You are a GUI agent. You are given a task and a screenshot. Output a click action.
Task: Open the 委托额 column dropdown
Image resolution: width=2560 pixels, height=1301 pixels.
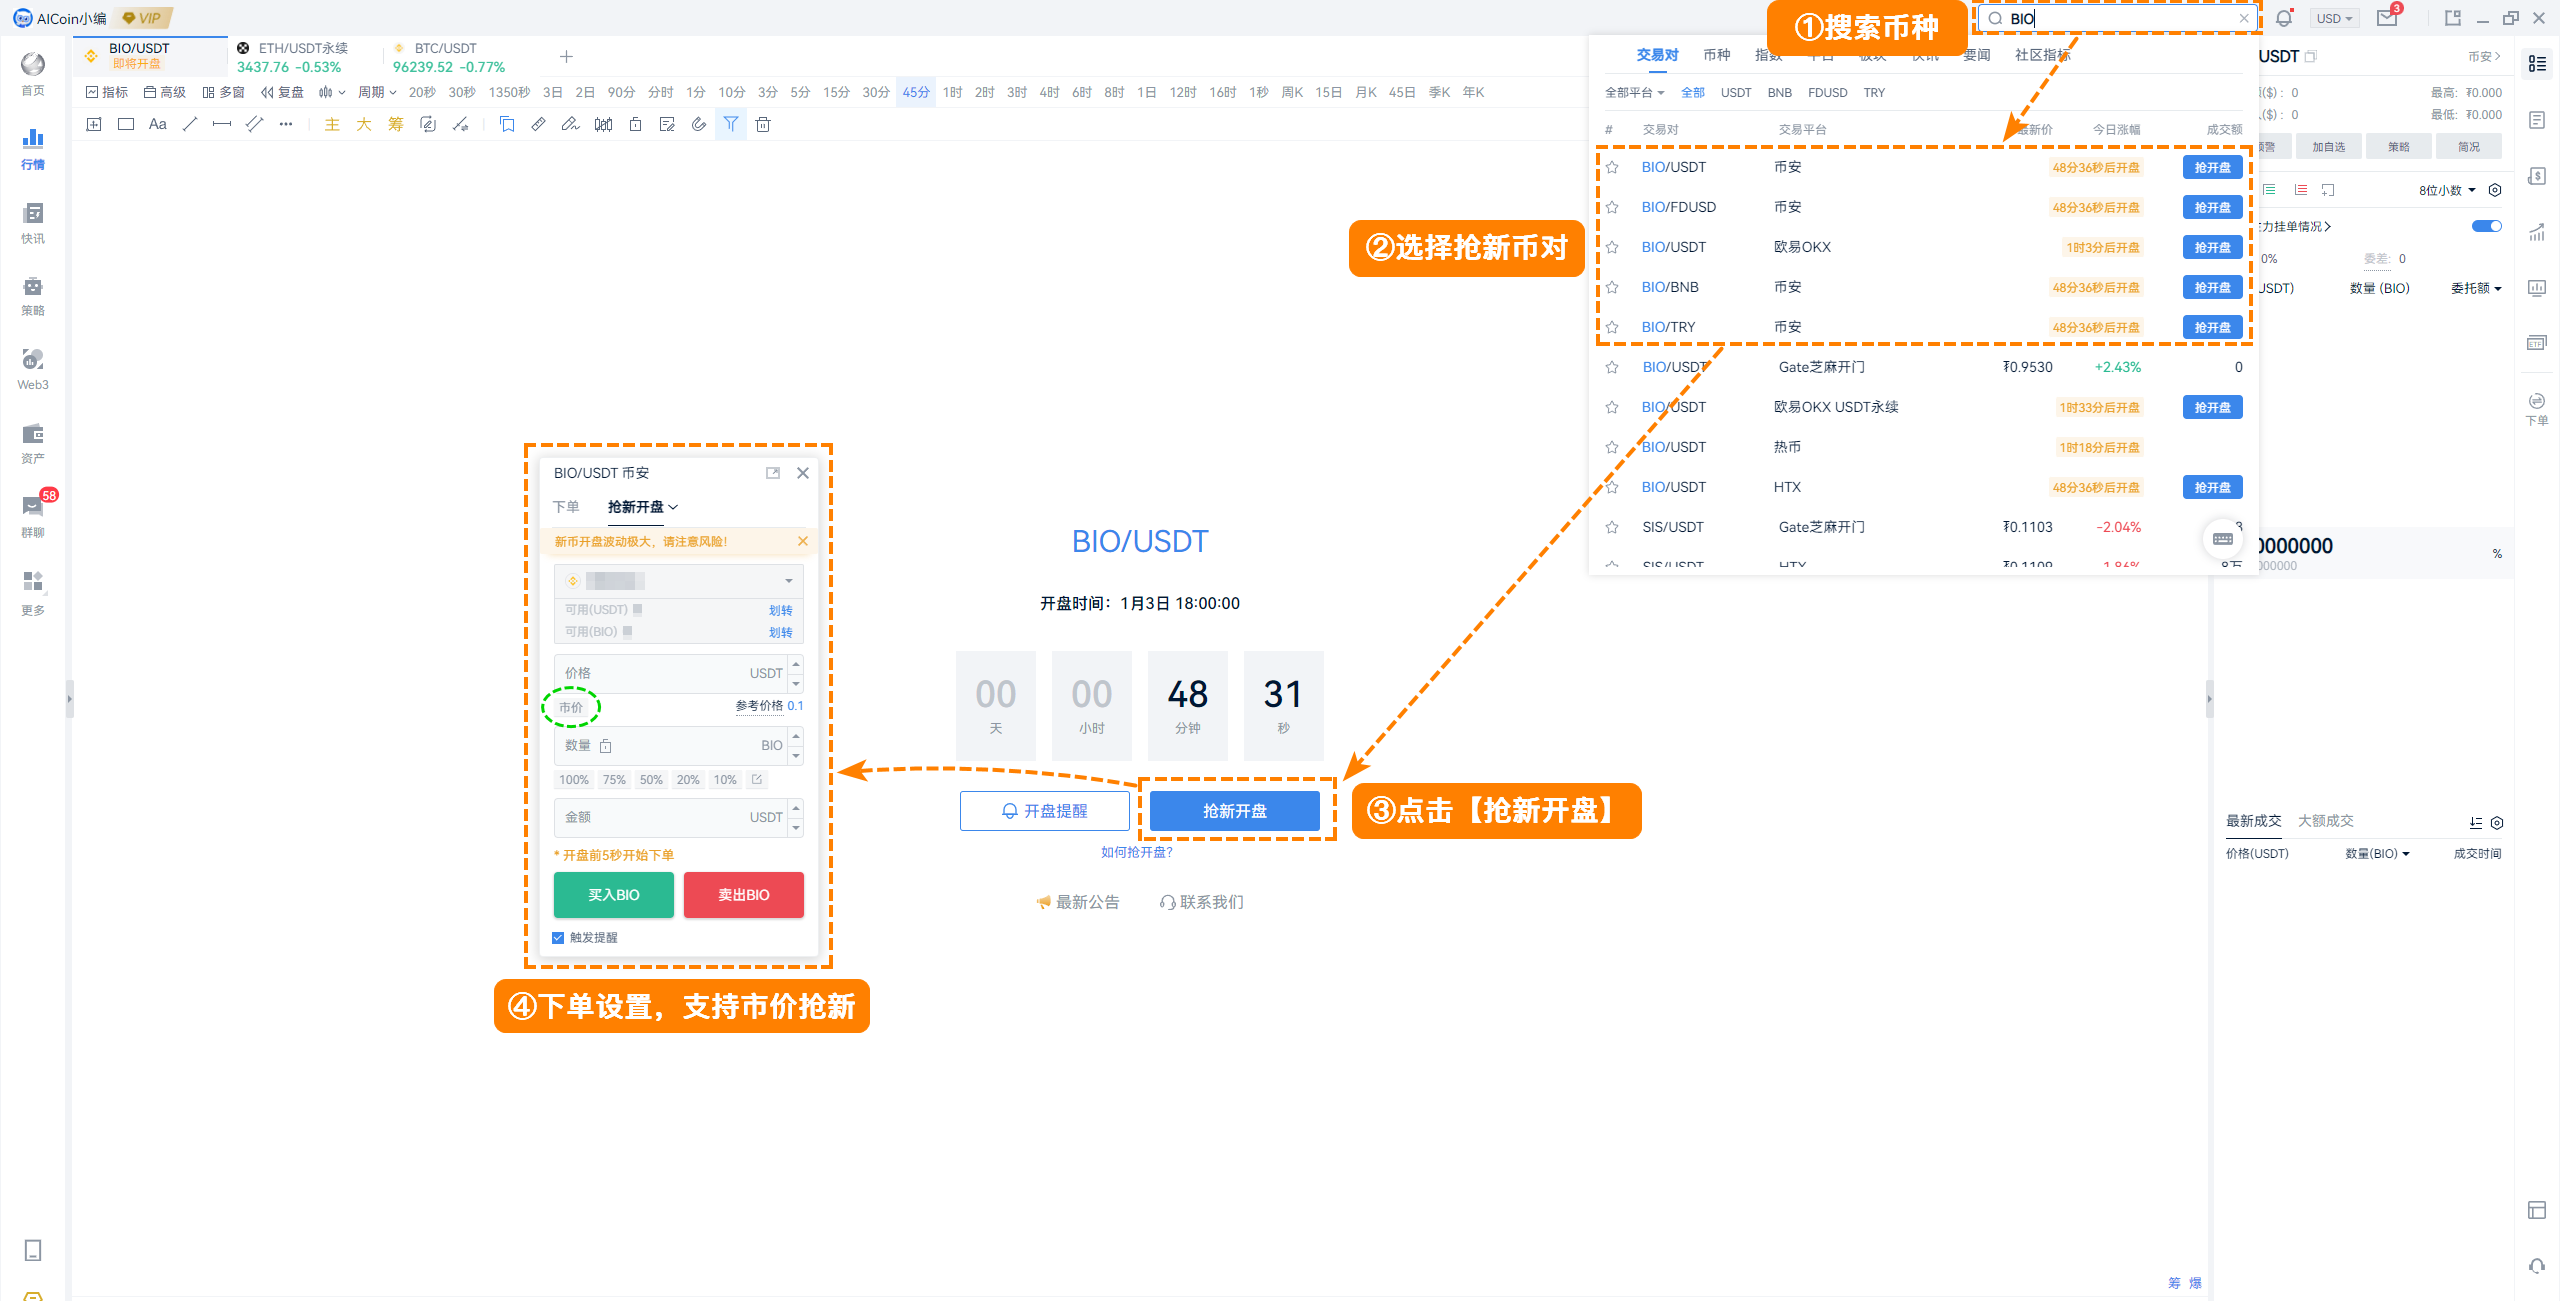2476,288
